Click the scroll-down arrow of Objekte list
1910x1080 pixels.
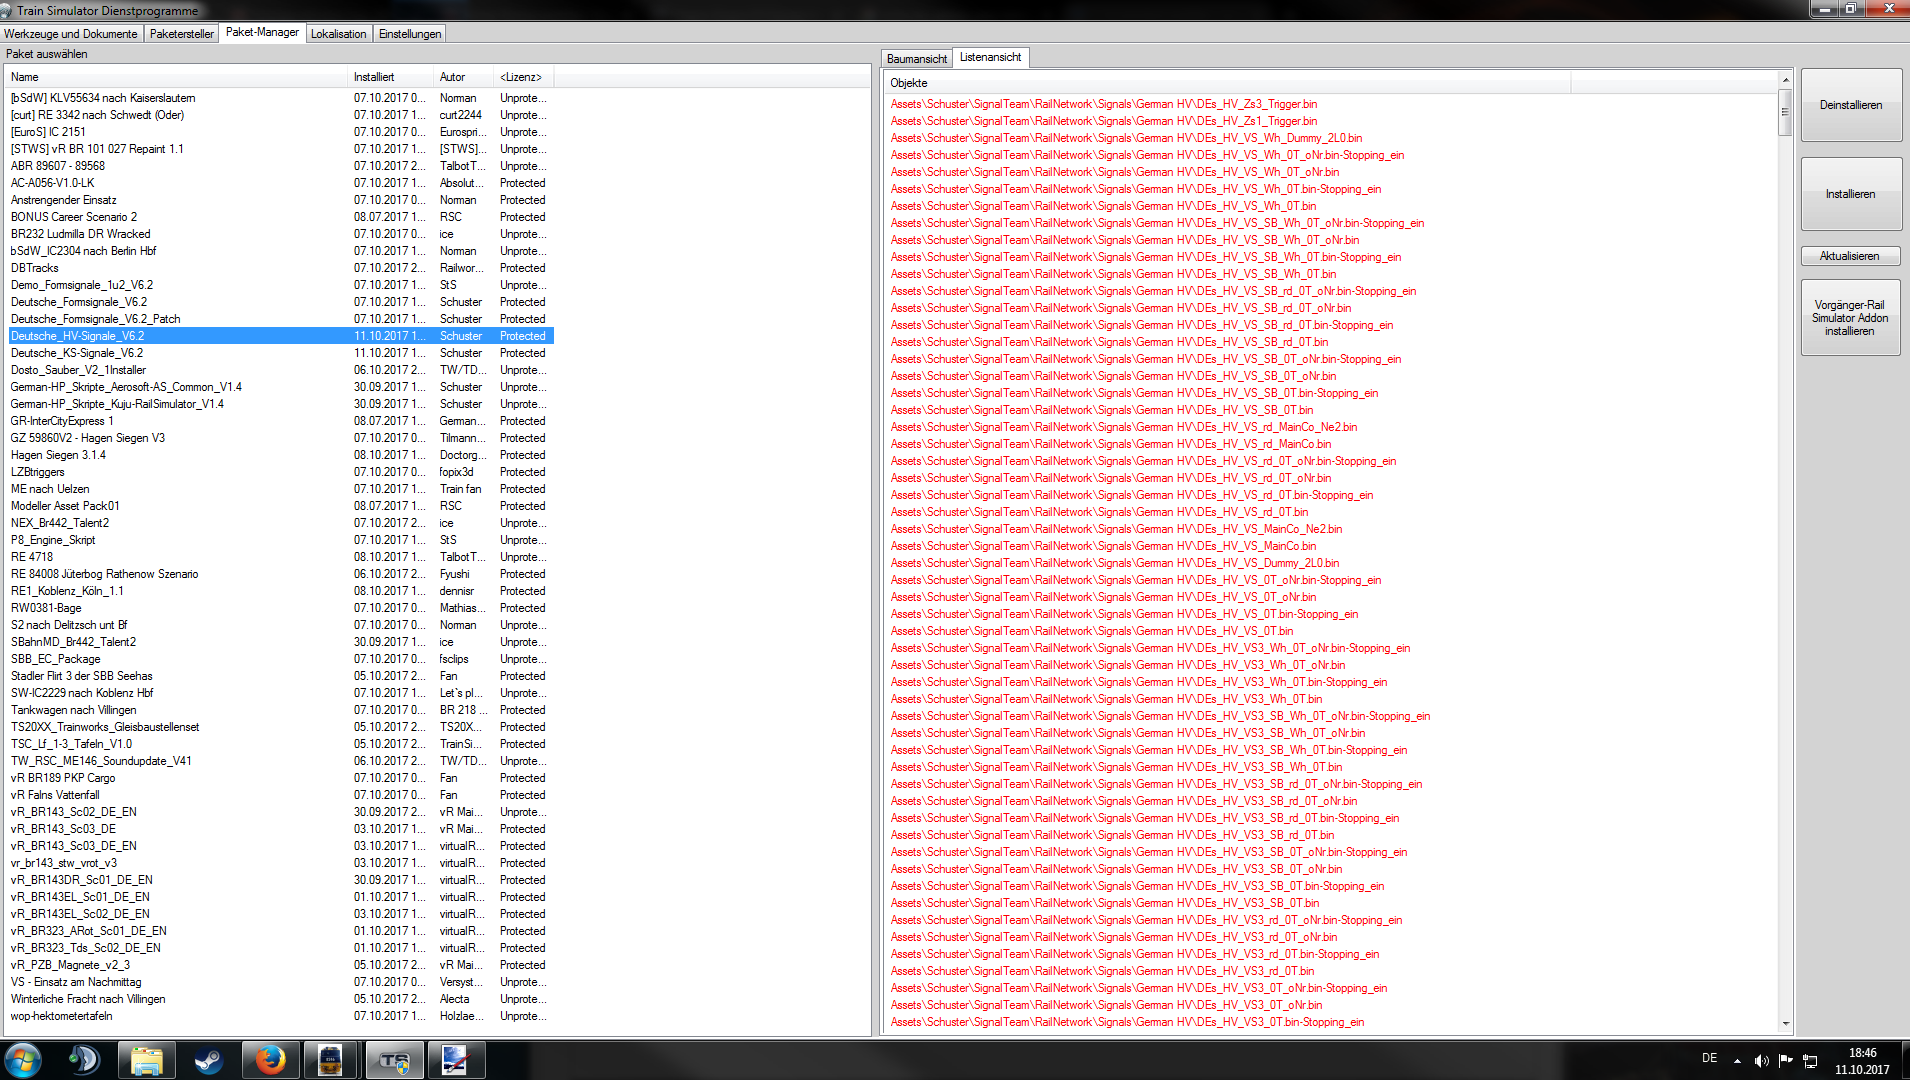(1785, 1024)
